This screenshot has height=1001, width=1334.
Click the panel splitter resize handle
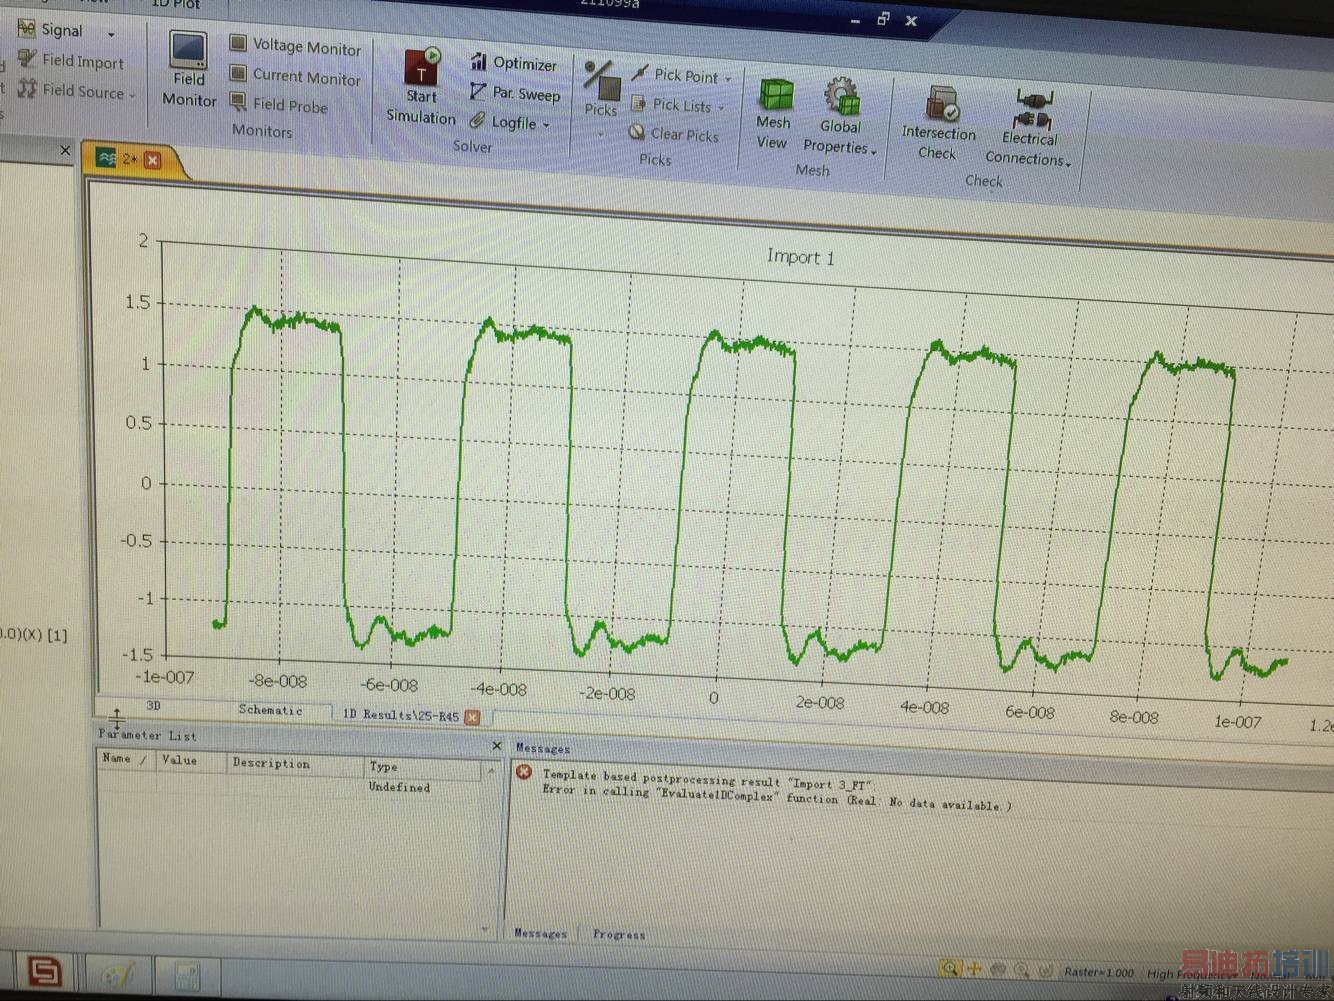(117, 718)
